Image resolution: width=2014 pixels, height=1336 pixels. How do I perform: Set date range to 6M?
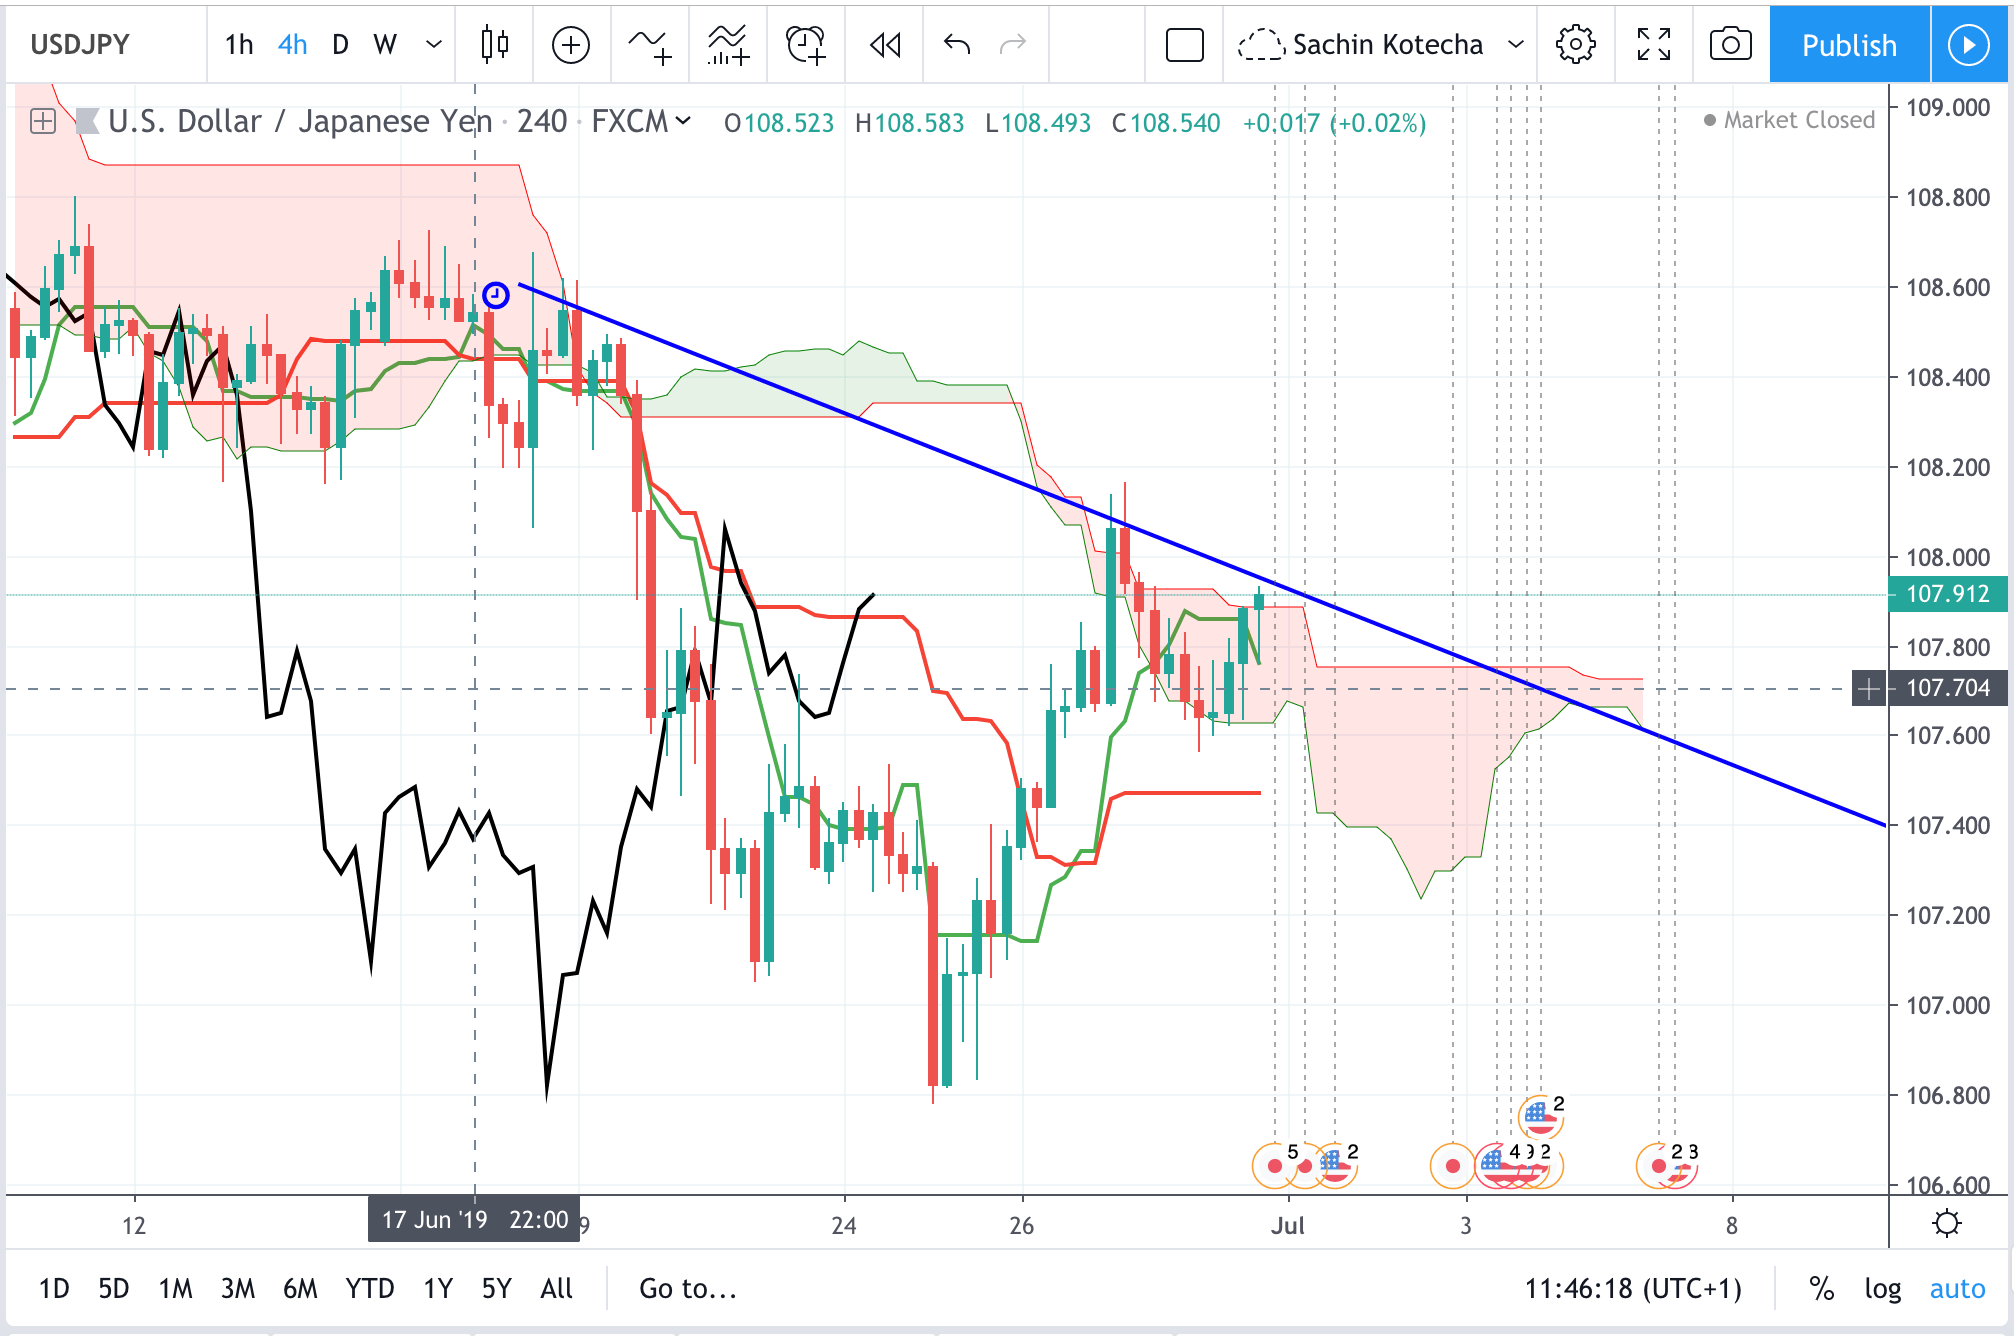(300, 1288)
